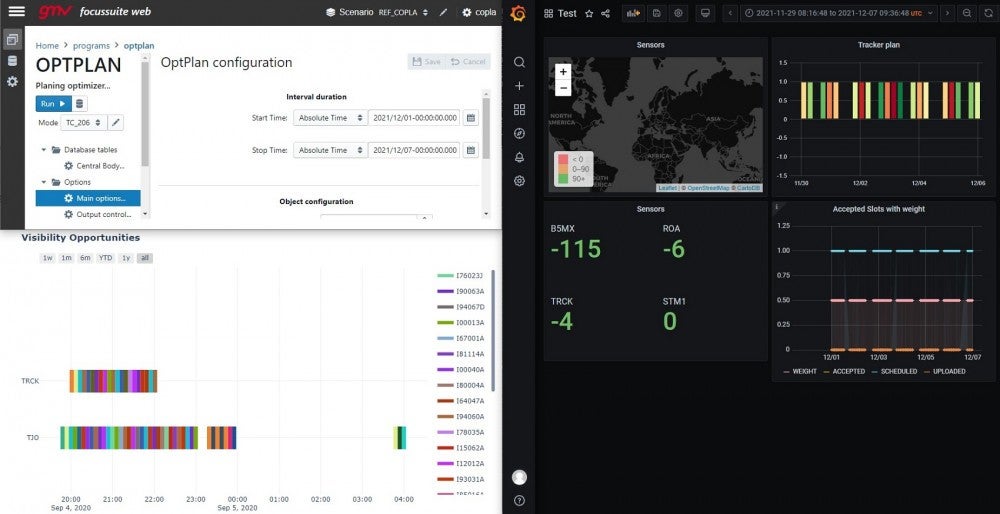Share the Test dashboard
This screenshot has width=1000, height=514.
[606, 13]
